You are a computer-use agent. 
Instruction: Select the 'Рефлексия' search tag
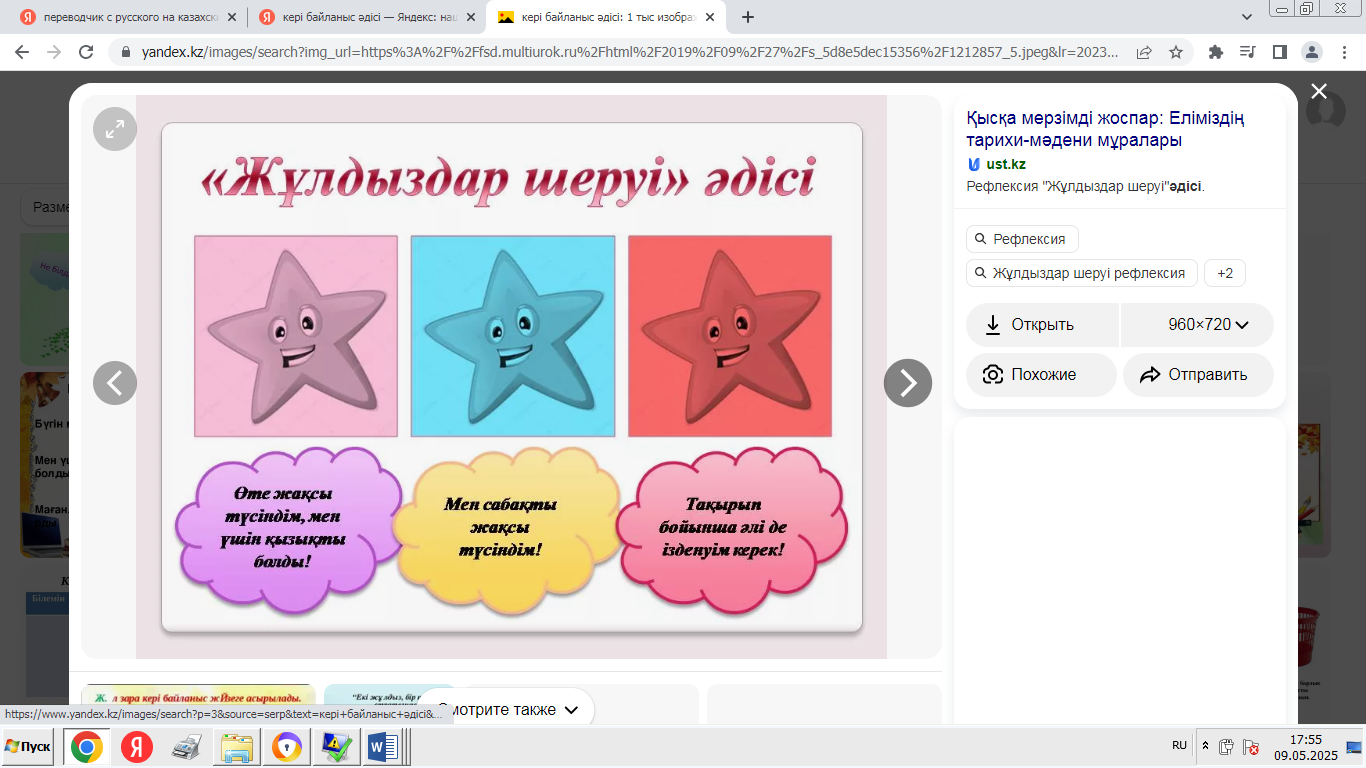(1022, 239)
